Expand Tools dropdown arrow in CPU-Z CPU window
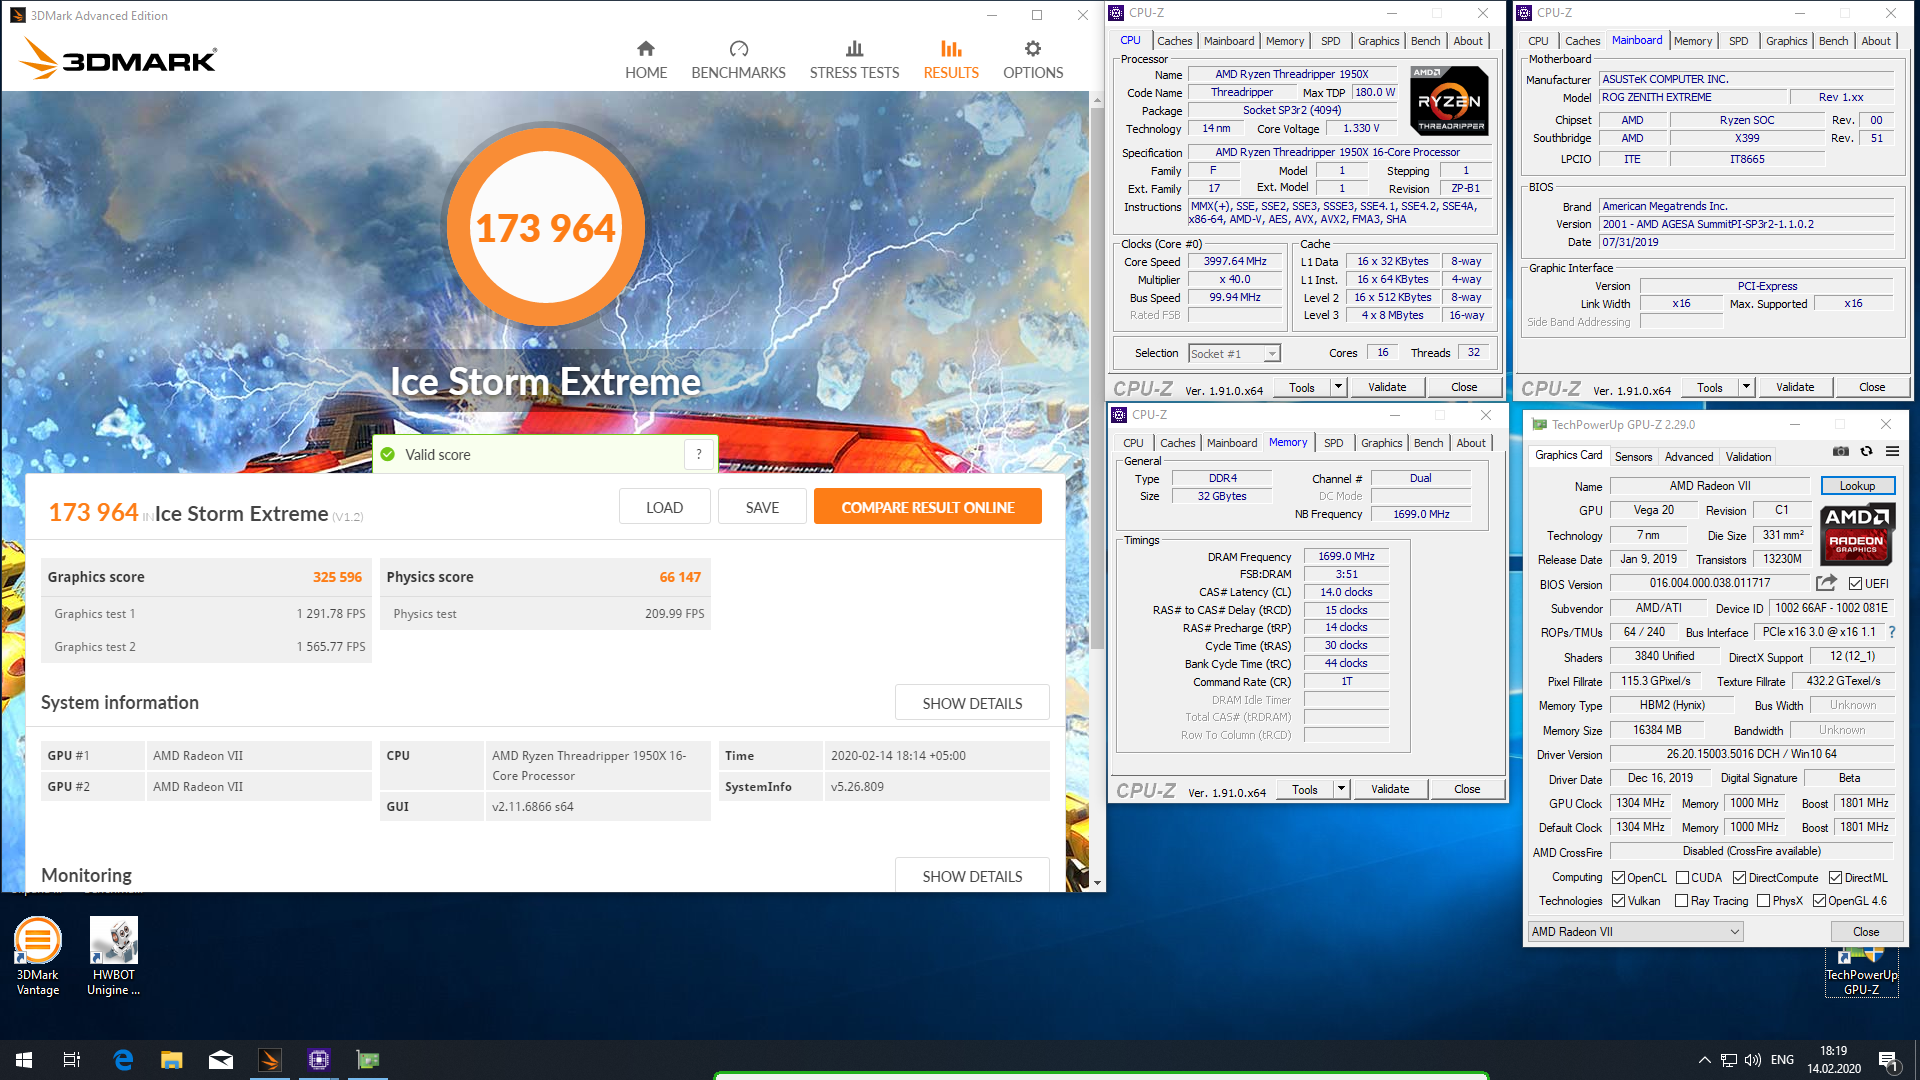1920x1080 pixels. pyautogui.click(x=1338, y=387)
